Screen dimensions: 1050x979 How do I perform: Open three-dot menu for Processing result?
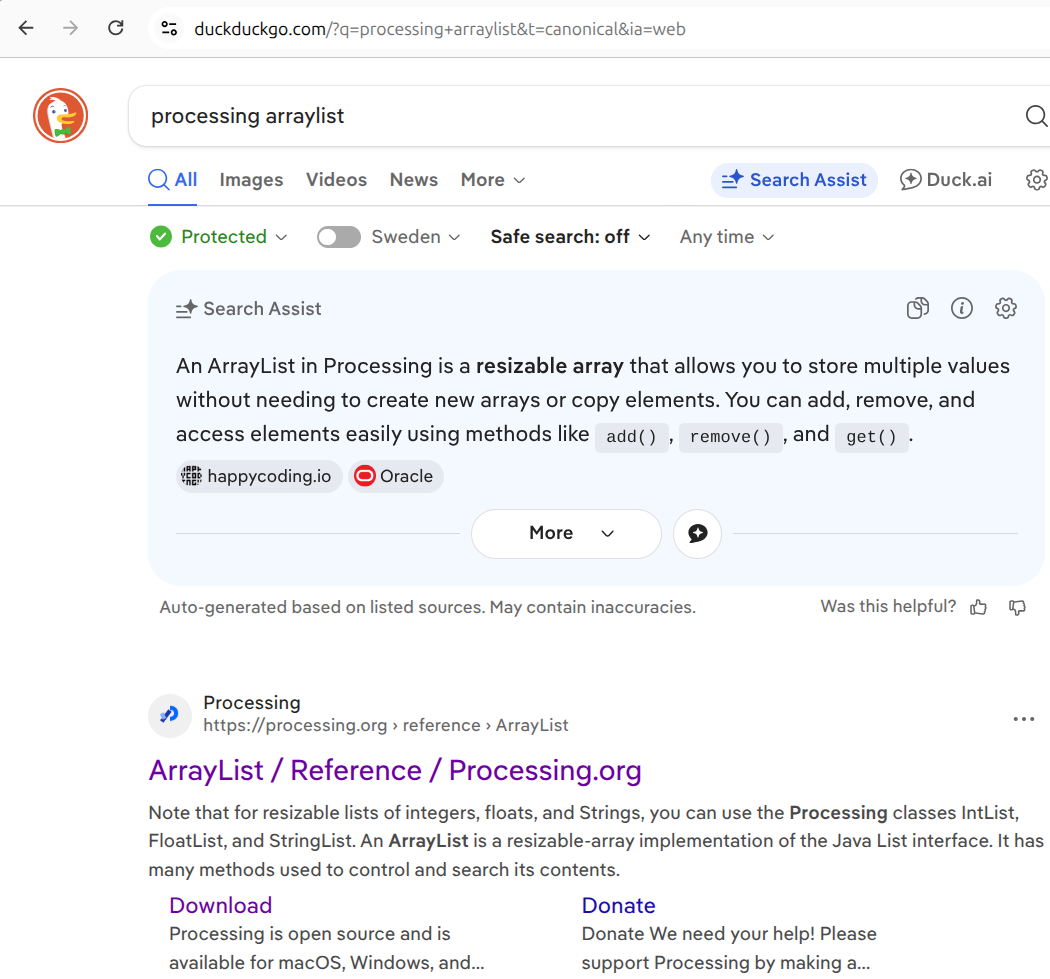[x=1023, y=719]
